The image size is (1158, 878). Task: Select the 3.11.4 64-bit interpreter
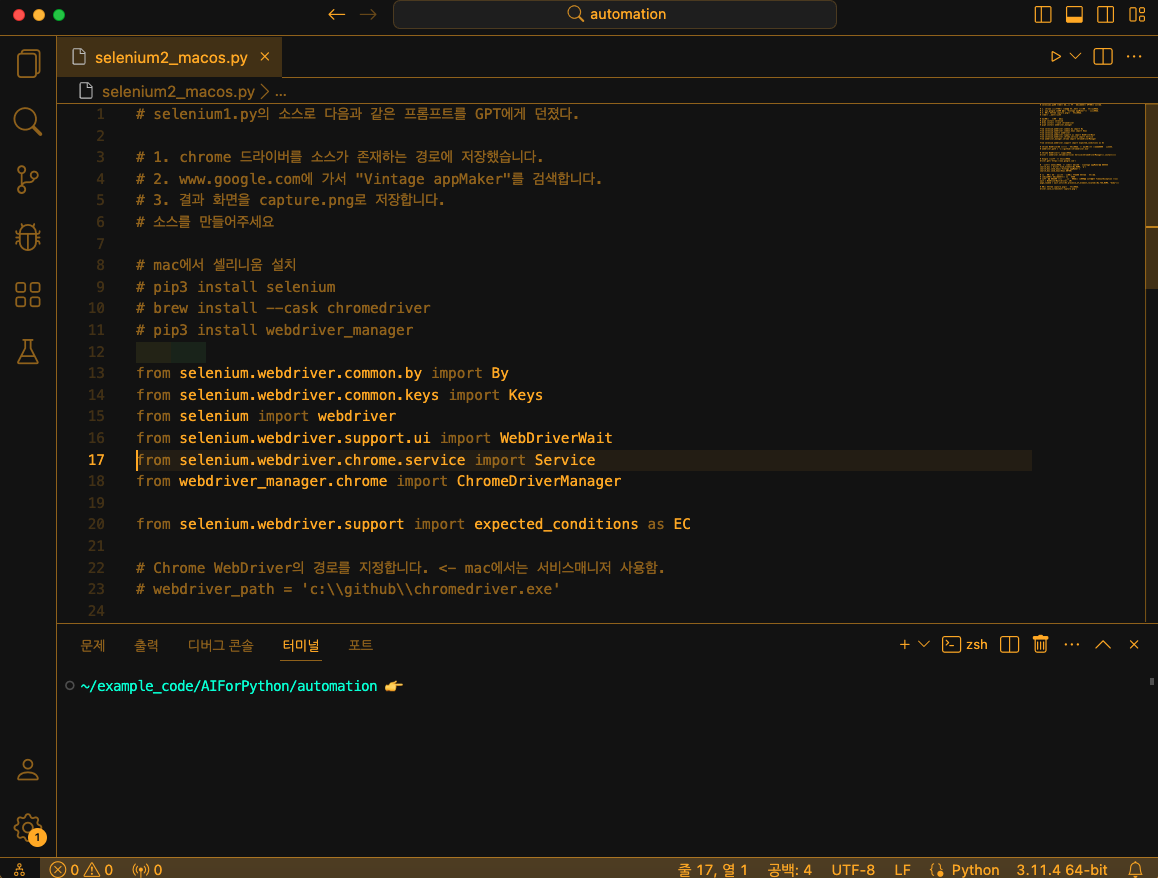[x=1061, y=869]
